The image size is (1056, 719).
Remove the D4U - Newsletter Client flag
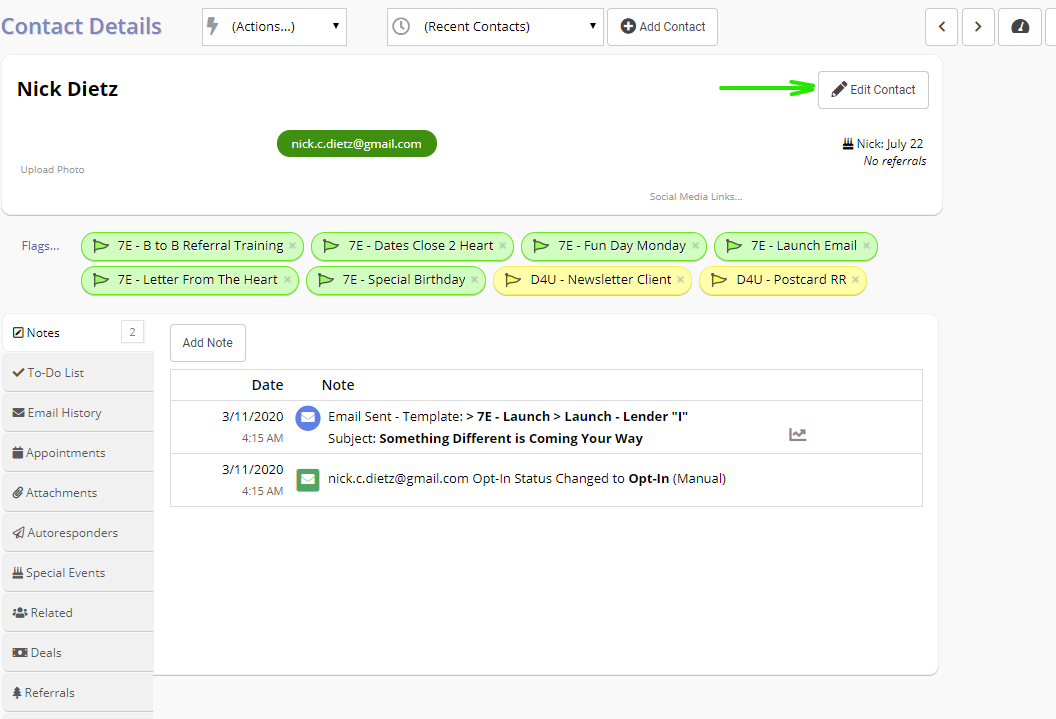(x=680, y=279)
